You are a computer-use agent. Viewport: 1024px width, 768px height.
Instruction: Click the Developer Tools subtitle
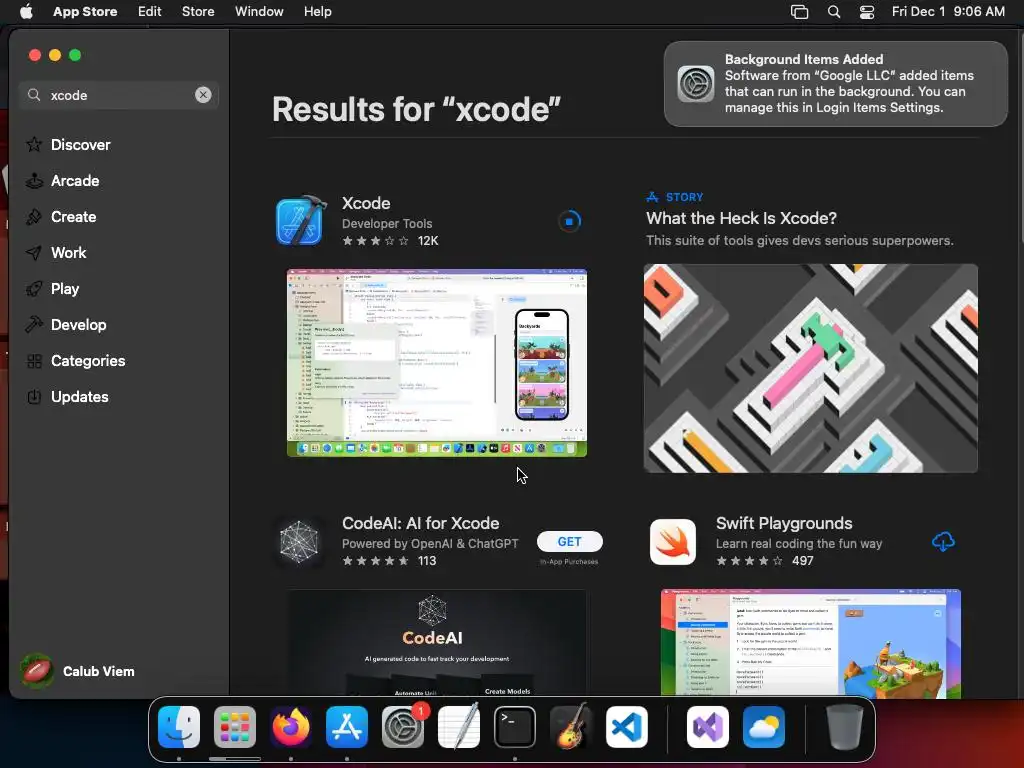pos(387,223)
